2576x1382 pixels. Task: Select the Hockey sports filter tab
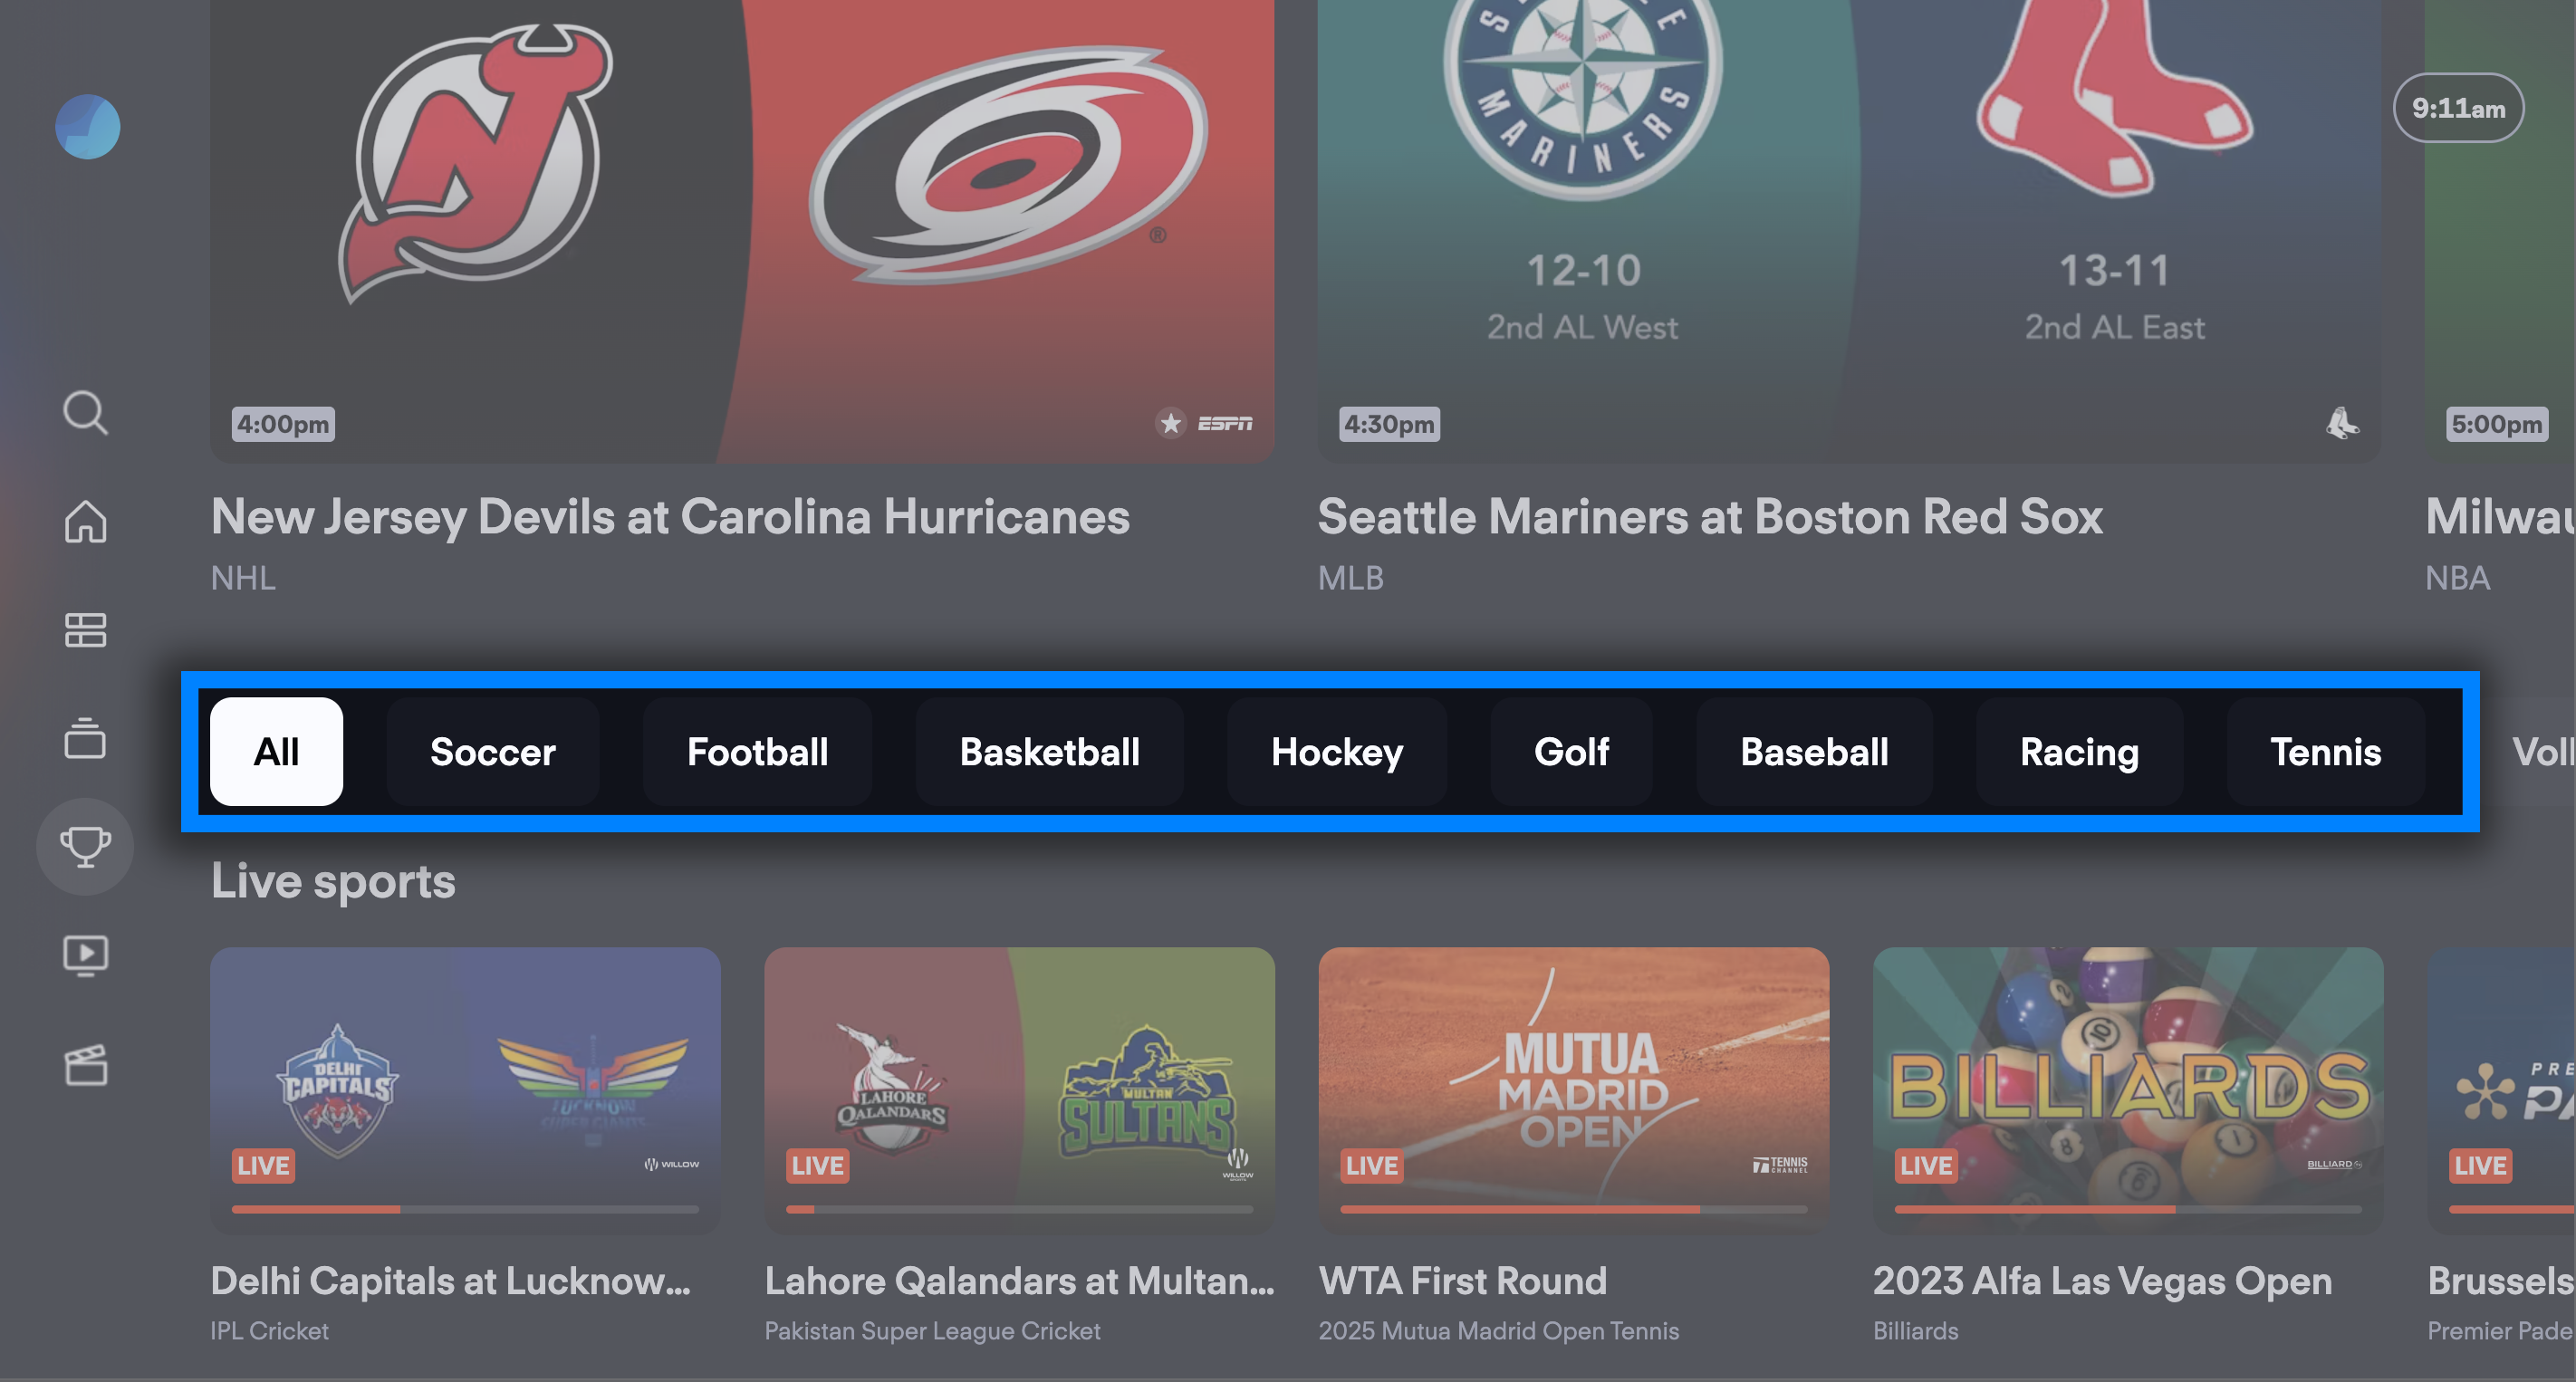click(x=1338, y=752)
